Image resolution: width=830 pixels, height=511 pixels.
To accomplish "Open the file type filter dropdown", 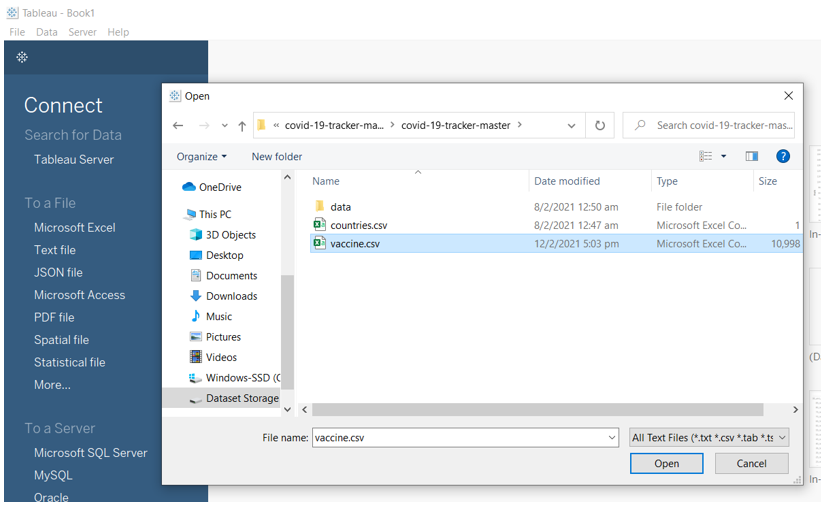I will tap(709, 438).
